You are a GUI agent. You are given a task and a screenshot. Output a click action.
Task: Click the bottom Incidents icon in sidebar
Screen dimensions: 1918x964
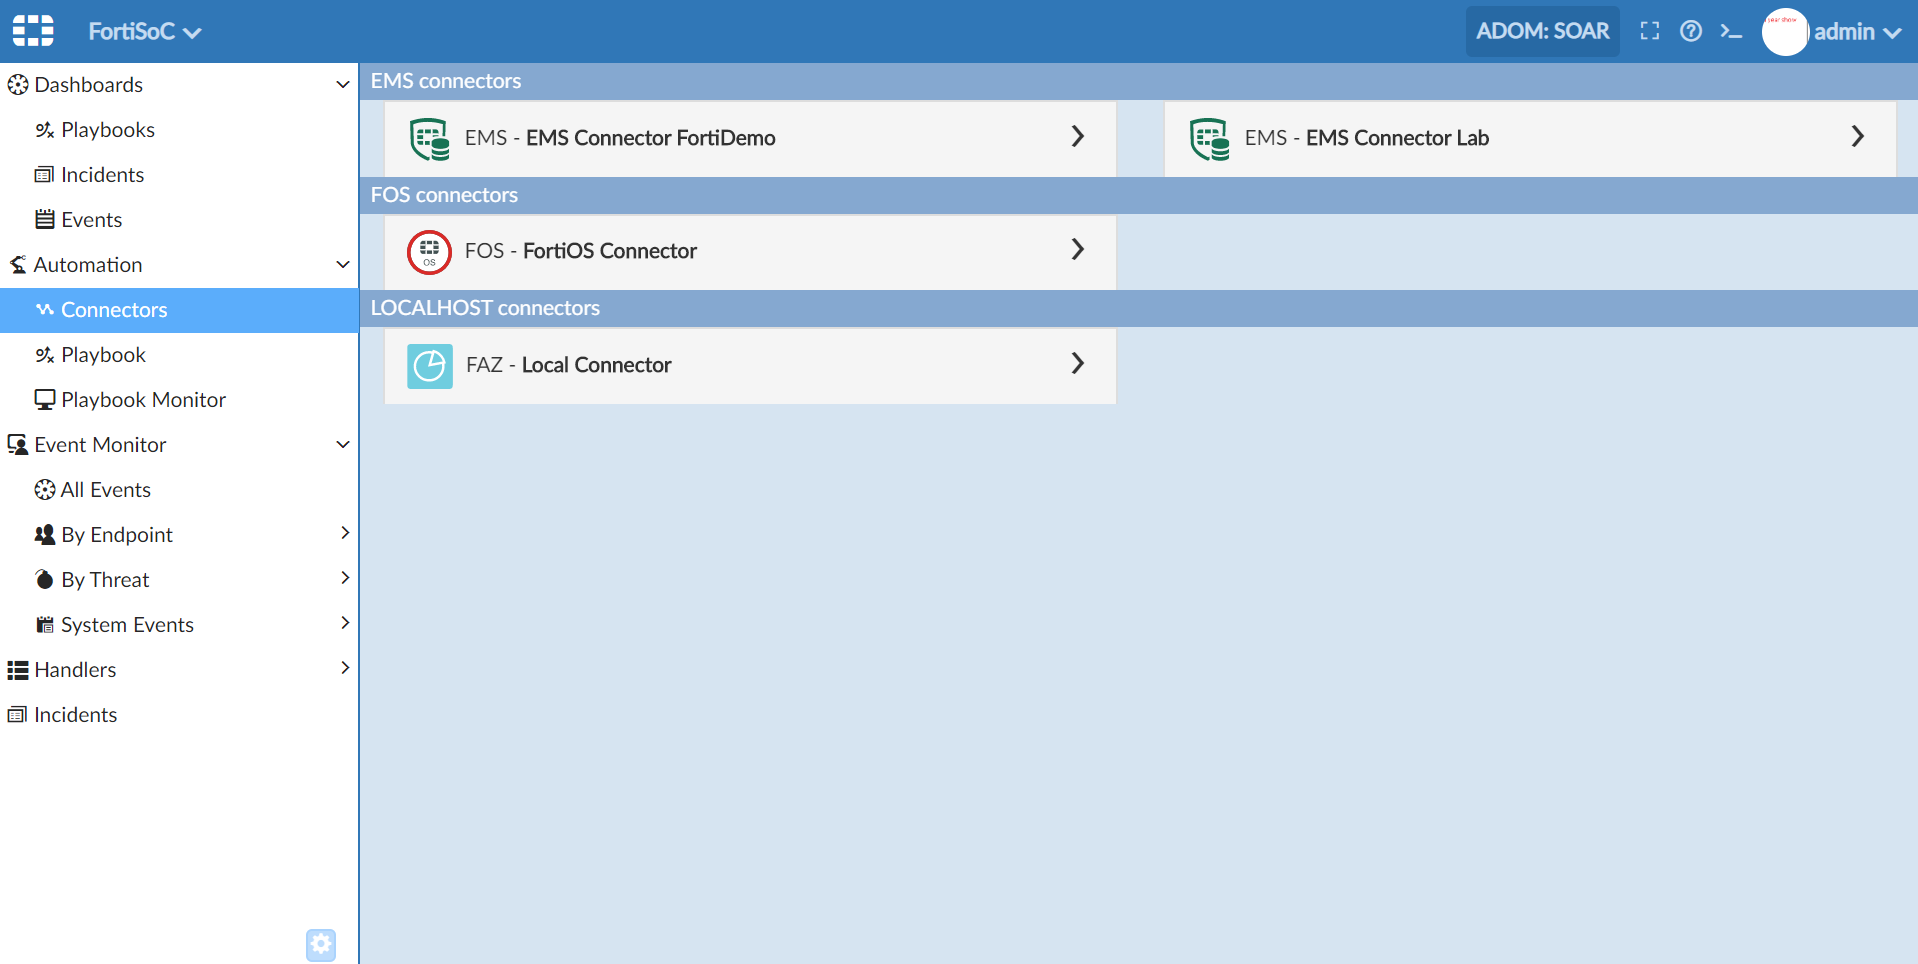tap(17, 715)
